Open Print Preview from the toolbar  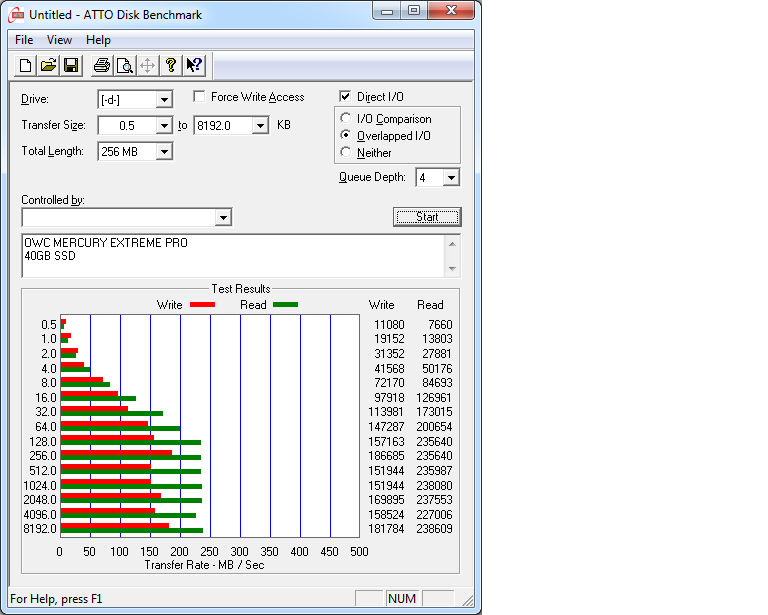(125, 66)
